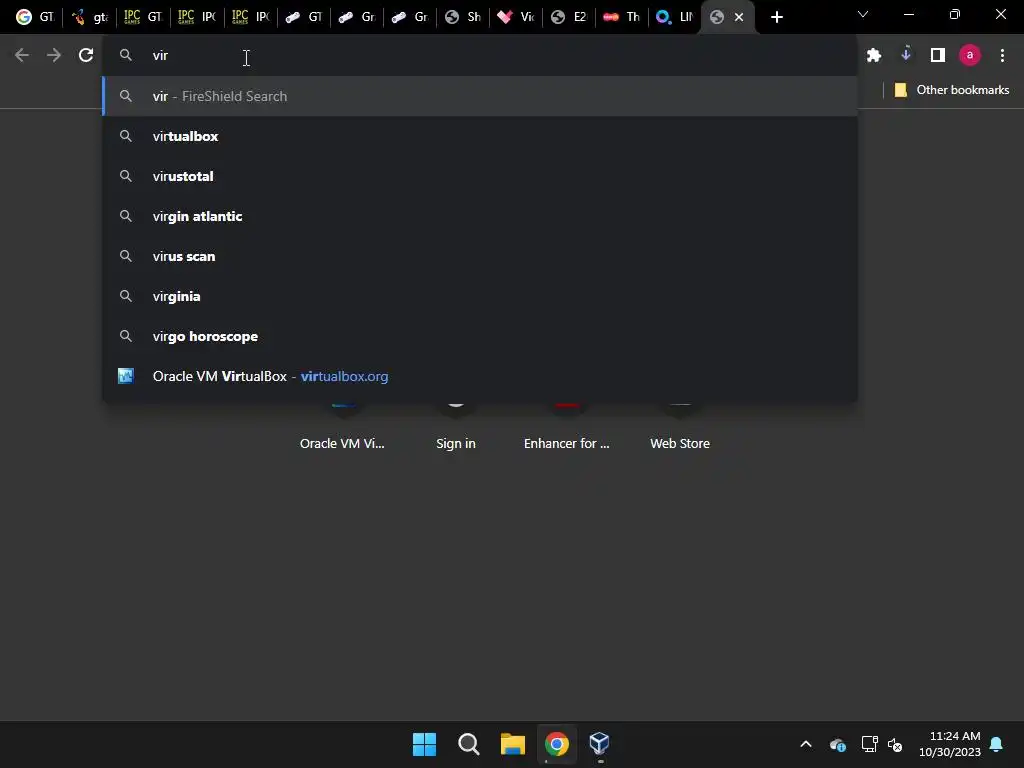
Task: Choose the 'virgo horoscope' suggestion
Action: (480, 336)
